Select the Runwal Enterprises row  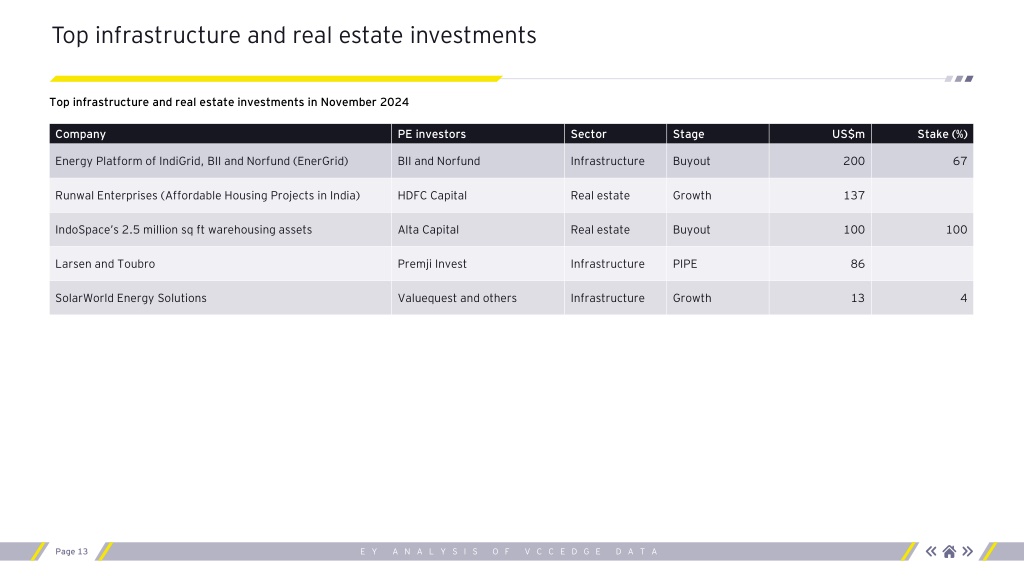coord(511,195)
